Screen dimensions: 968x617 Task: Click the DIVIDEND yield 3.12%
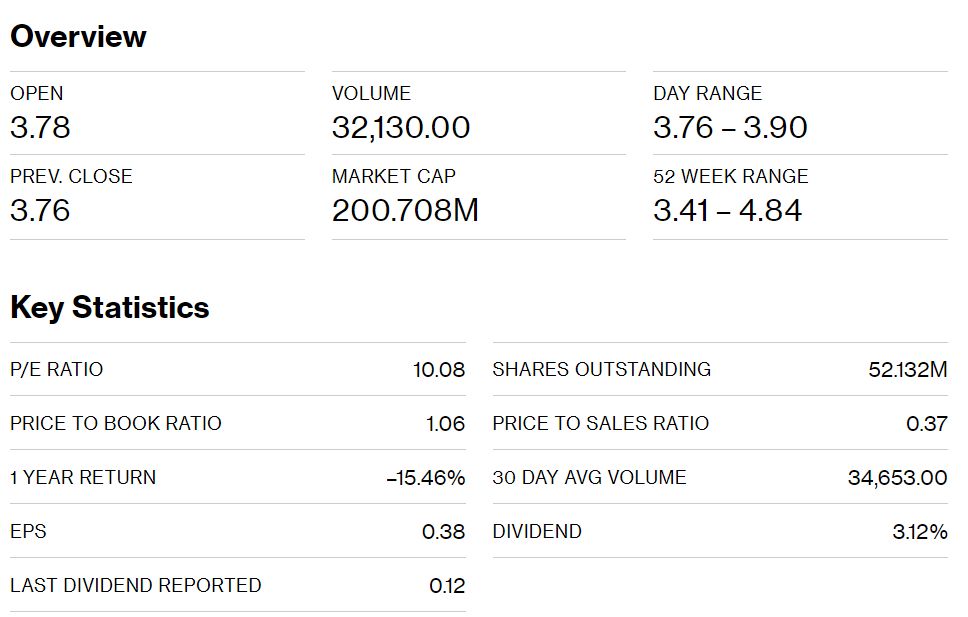920,531
